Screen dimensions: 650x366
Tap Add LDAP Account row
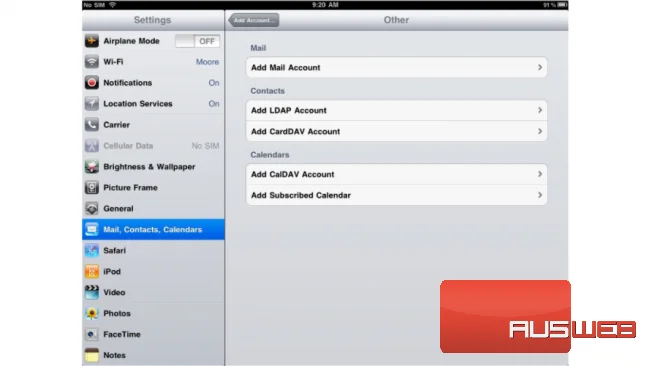point(396,110)
